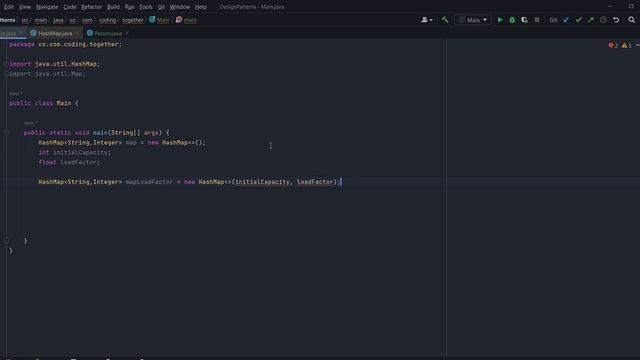Image resolution: width=640 pixels, height=360 pixels.
Task: Click the main method icon in breadcrumb
Action: (179, 20)
